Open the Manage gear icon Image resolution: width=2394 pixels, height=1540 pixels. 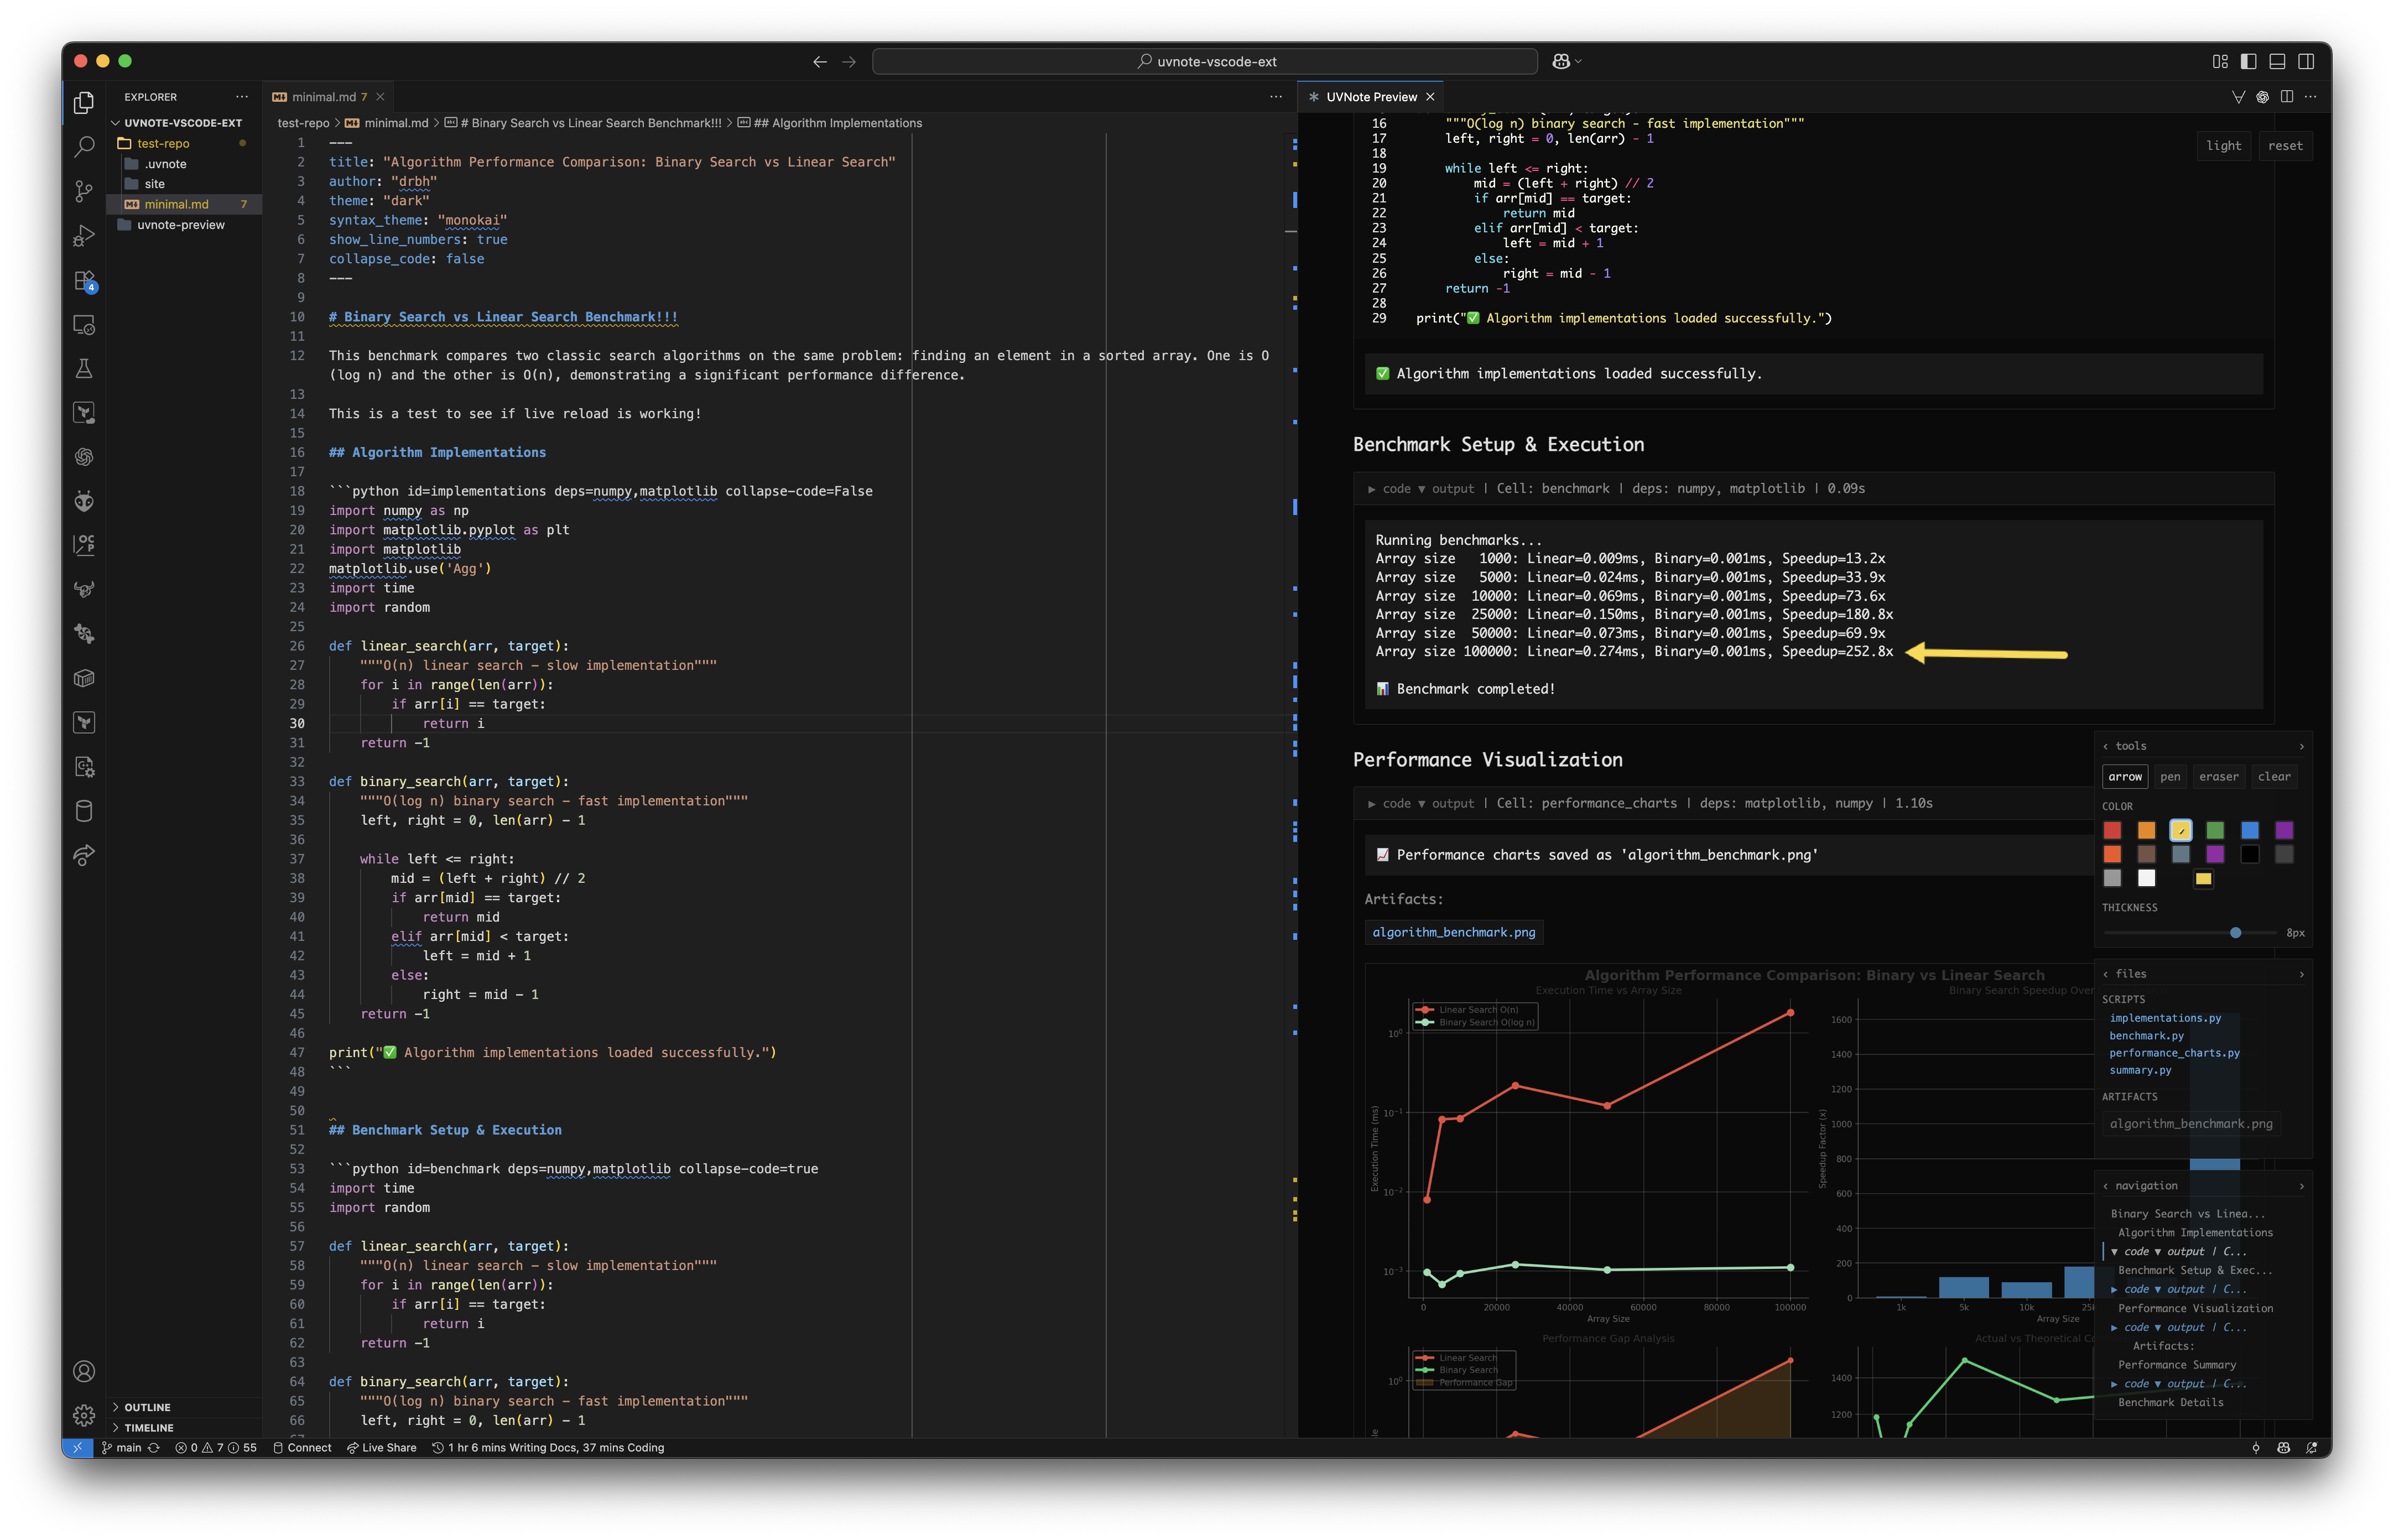84,1415
